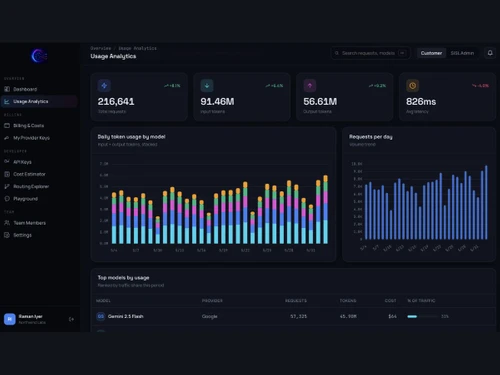Open Dashboard from the sidebar
Screen dimensions: 500x375
pos(39,89)
